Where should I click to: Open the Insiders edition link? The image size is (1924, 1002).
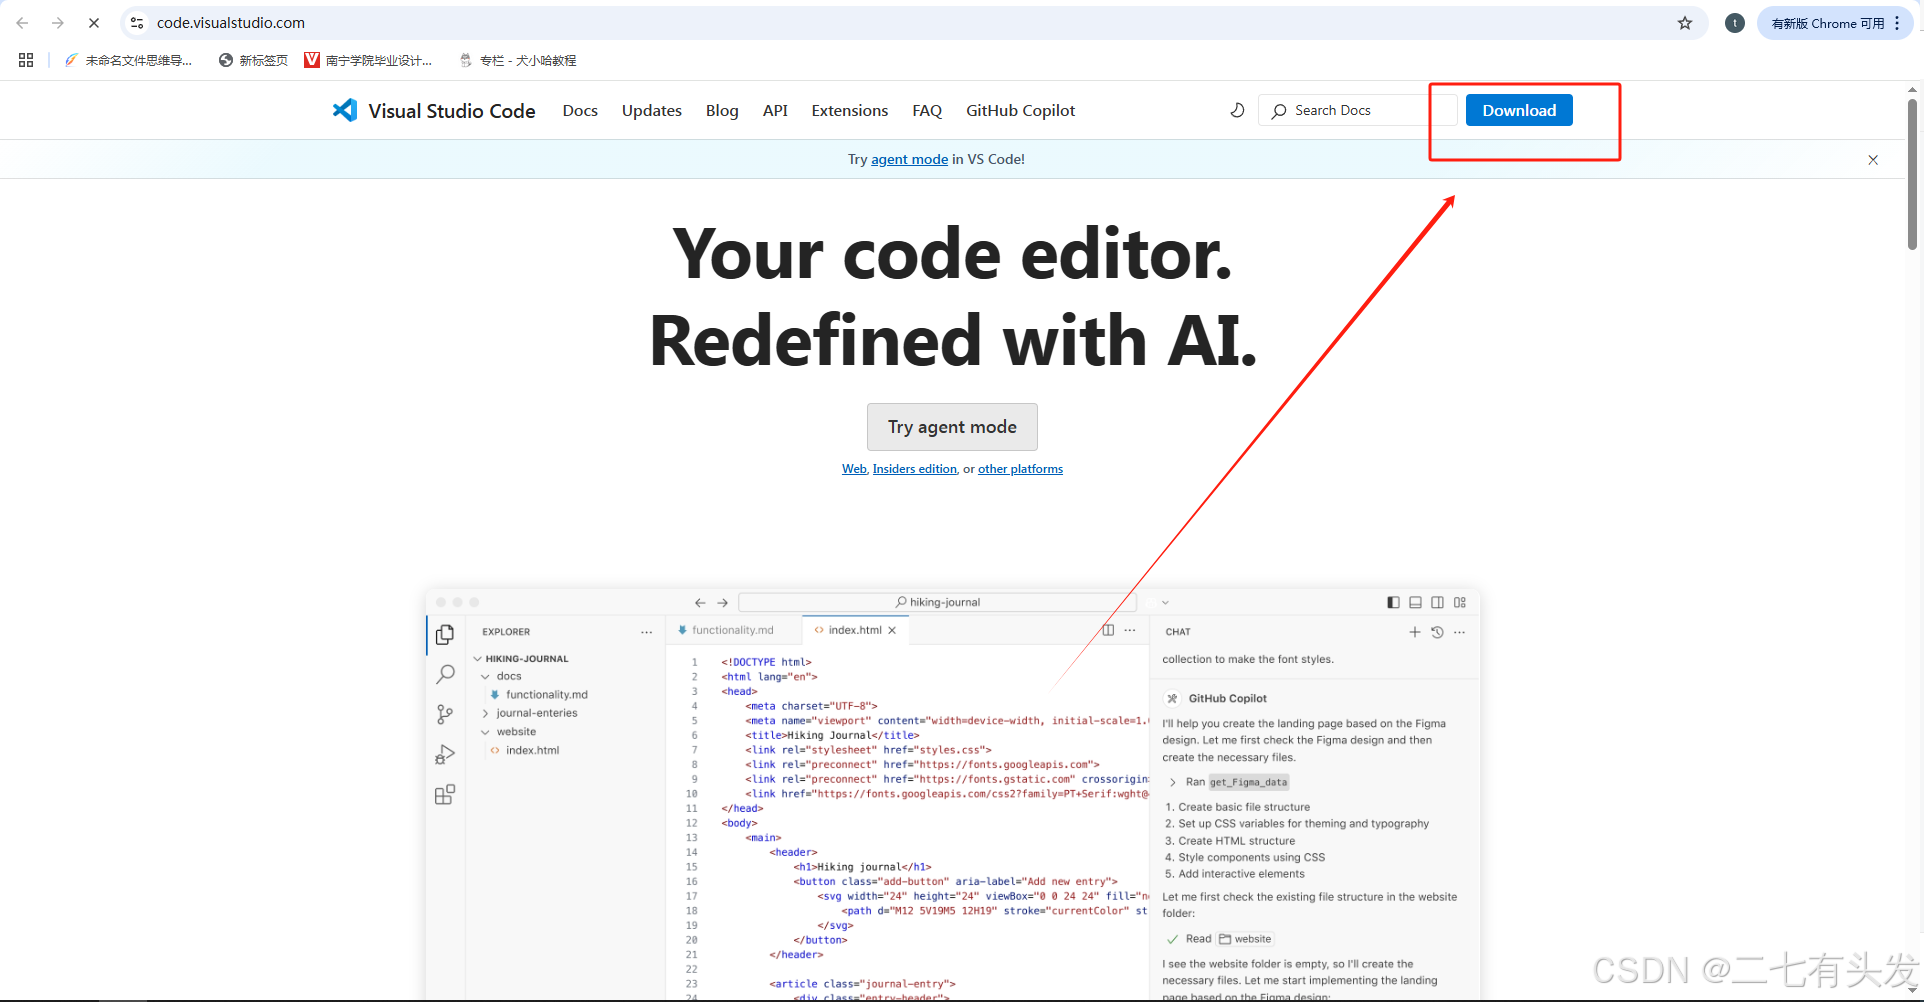tap(915, 469)
